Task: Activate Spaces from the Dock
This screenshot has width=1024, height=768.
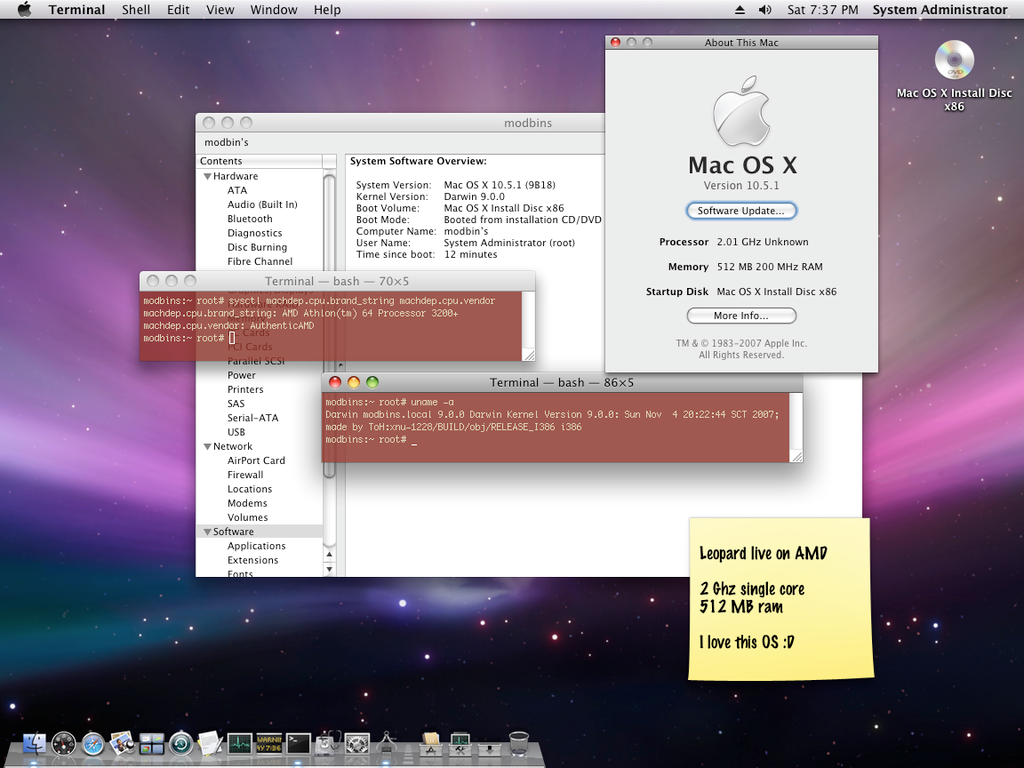Action: coord(152,744)
